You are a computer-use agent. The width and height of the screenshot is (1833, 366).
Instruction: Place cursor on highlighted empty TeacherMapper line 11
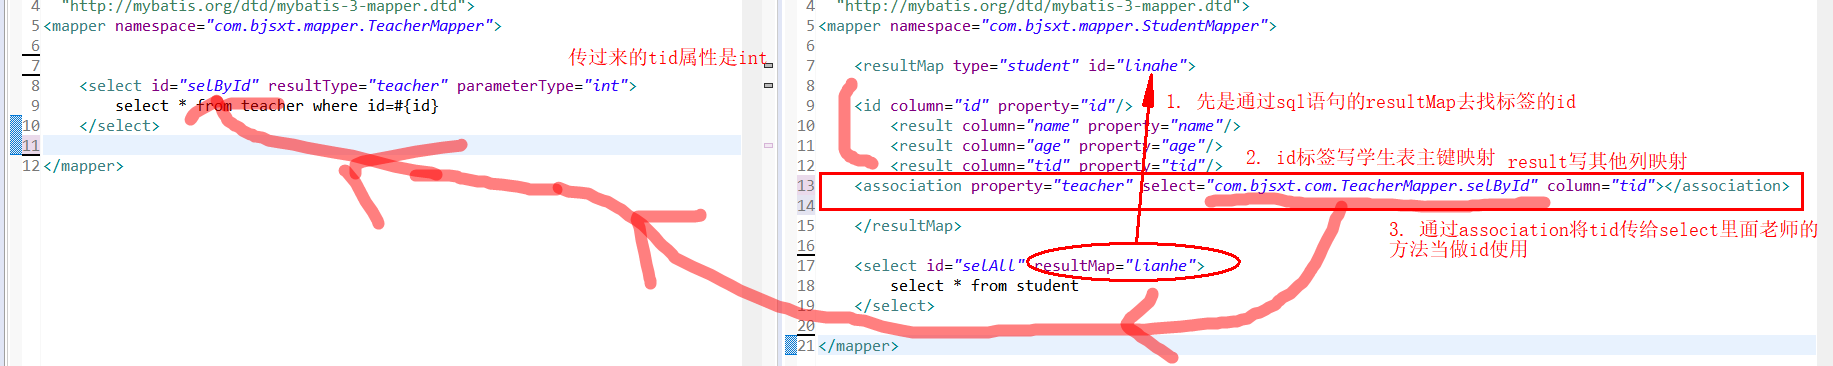point(390,146)
